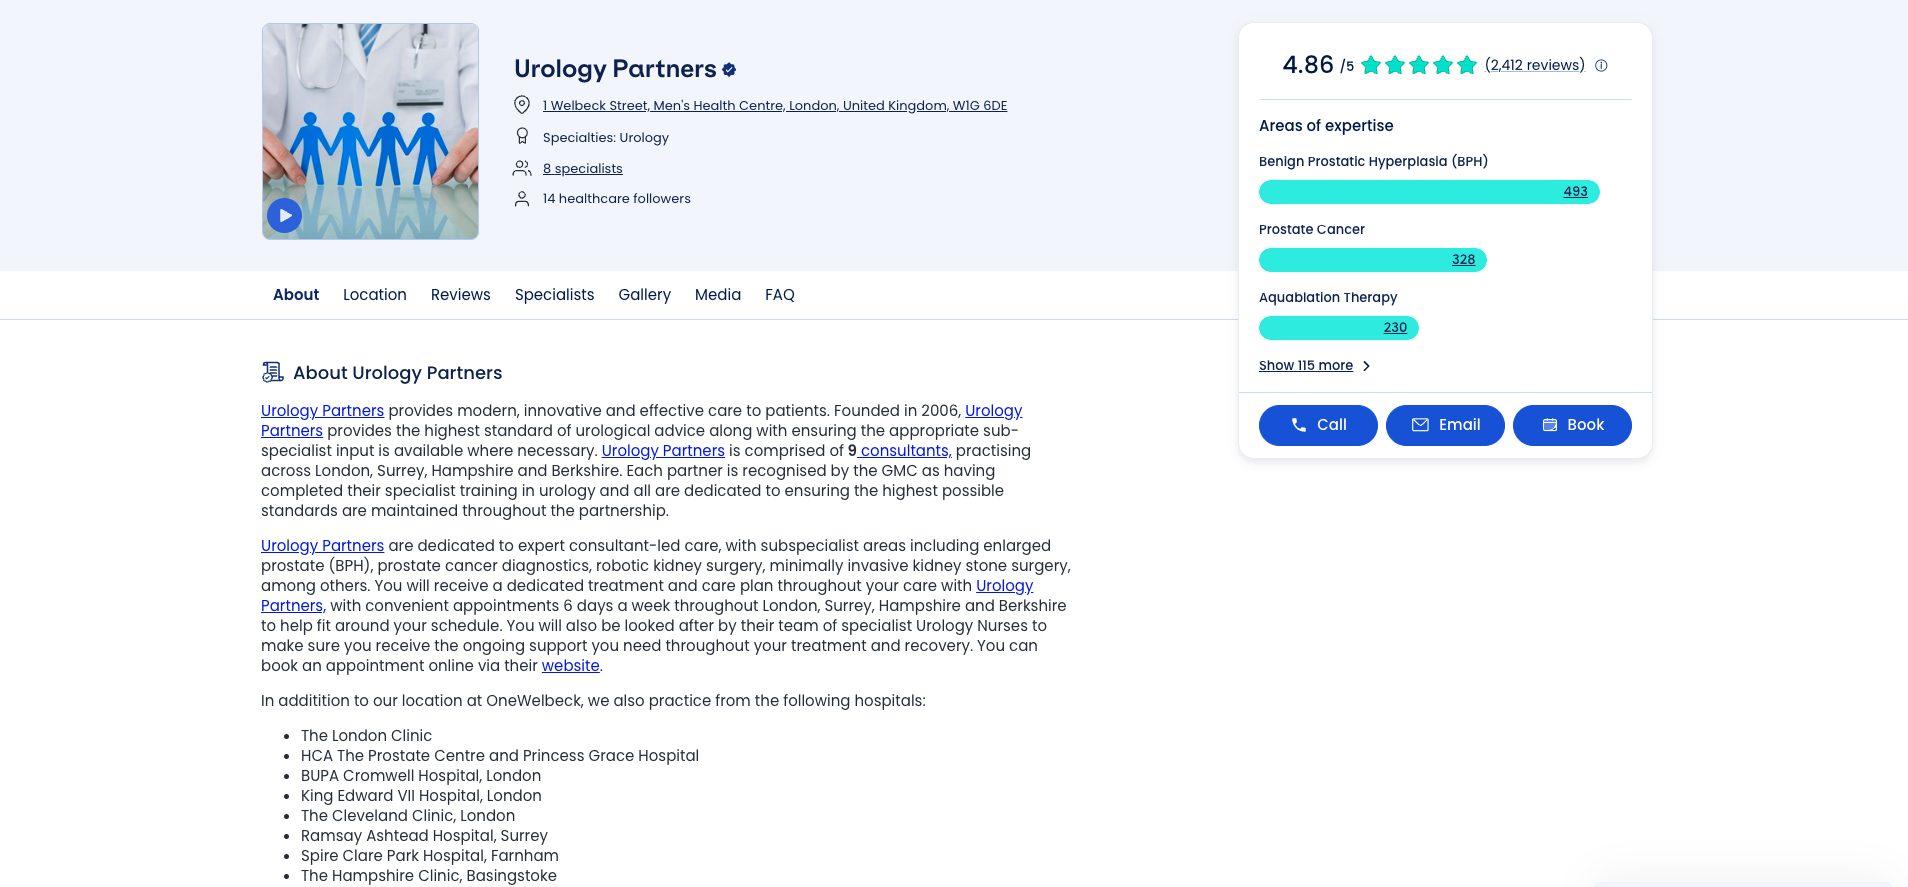Click Ramsay Ashtead Hospital, Surrey list item

click(424, 836)
